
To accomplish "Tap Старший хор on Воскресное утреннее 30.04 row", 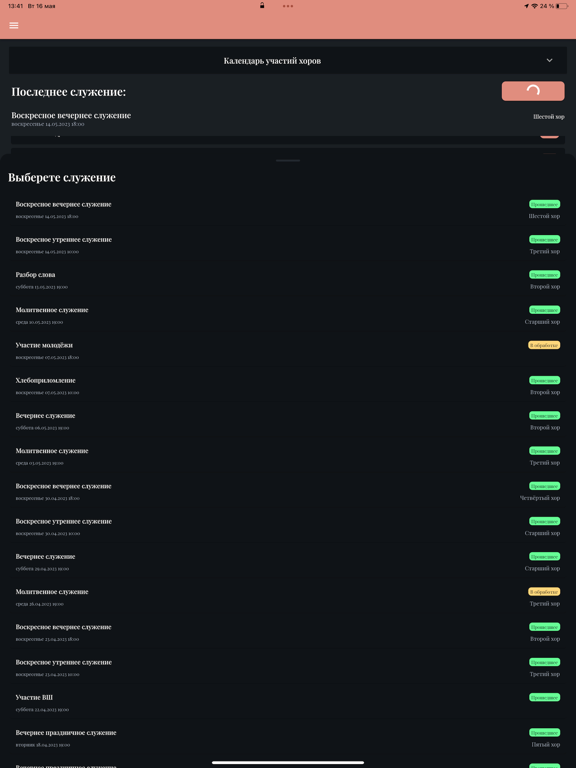I will click(542, 533).
